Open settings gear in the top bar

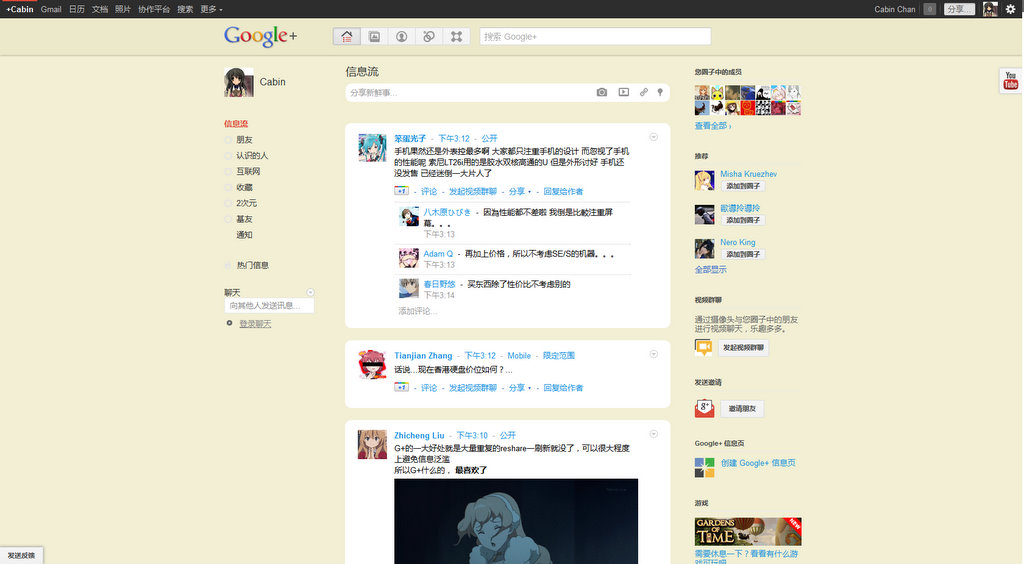(1010, 9)
